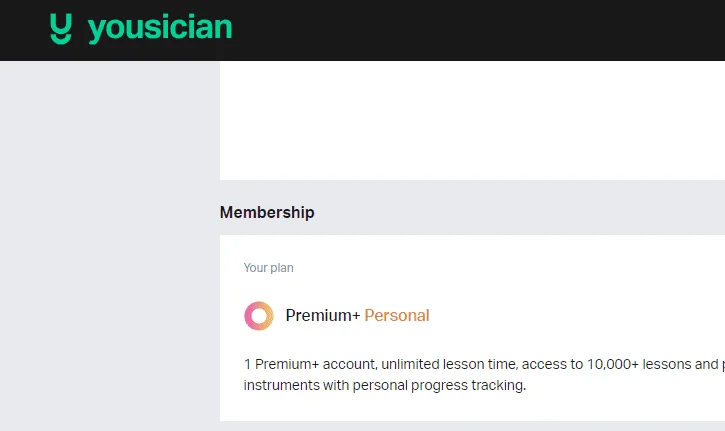Click the white center of the Premium+ ring
This screenshot has width=725, height=431.
click(x=258, y=316)
